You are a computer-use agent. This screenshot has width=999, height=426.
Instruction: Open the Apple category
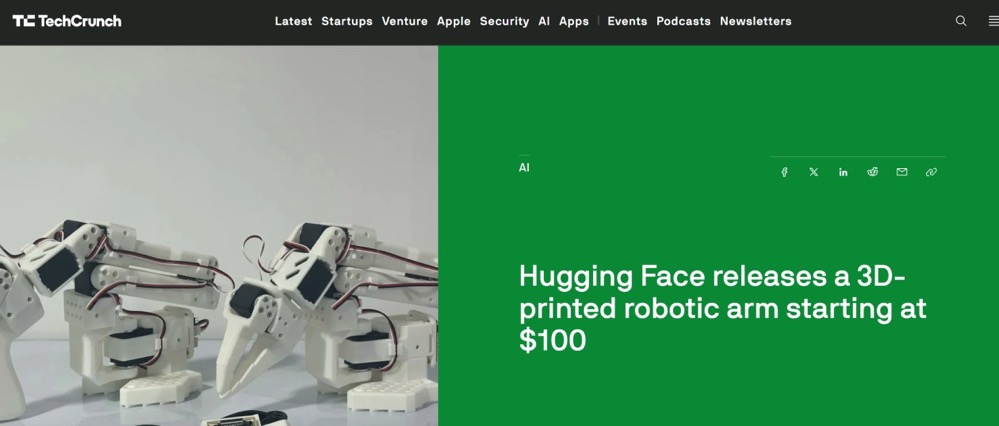(x=454, y=21)
